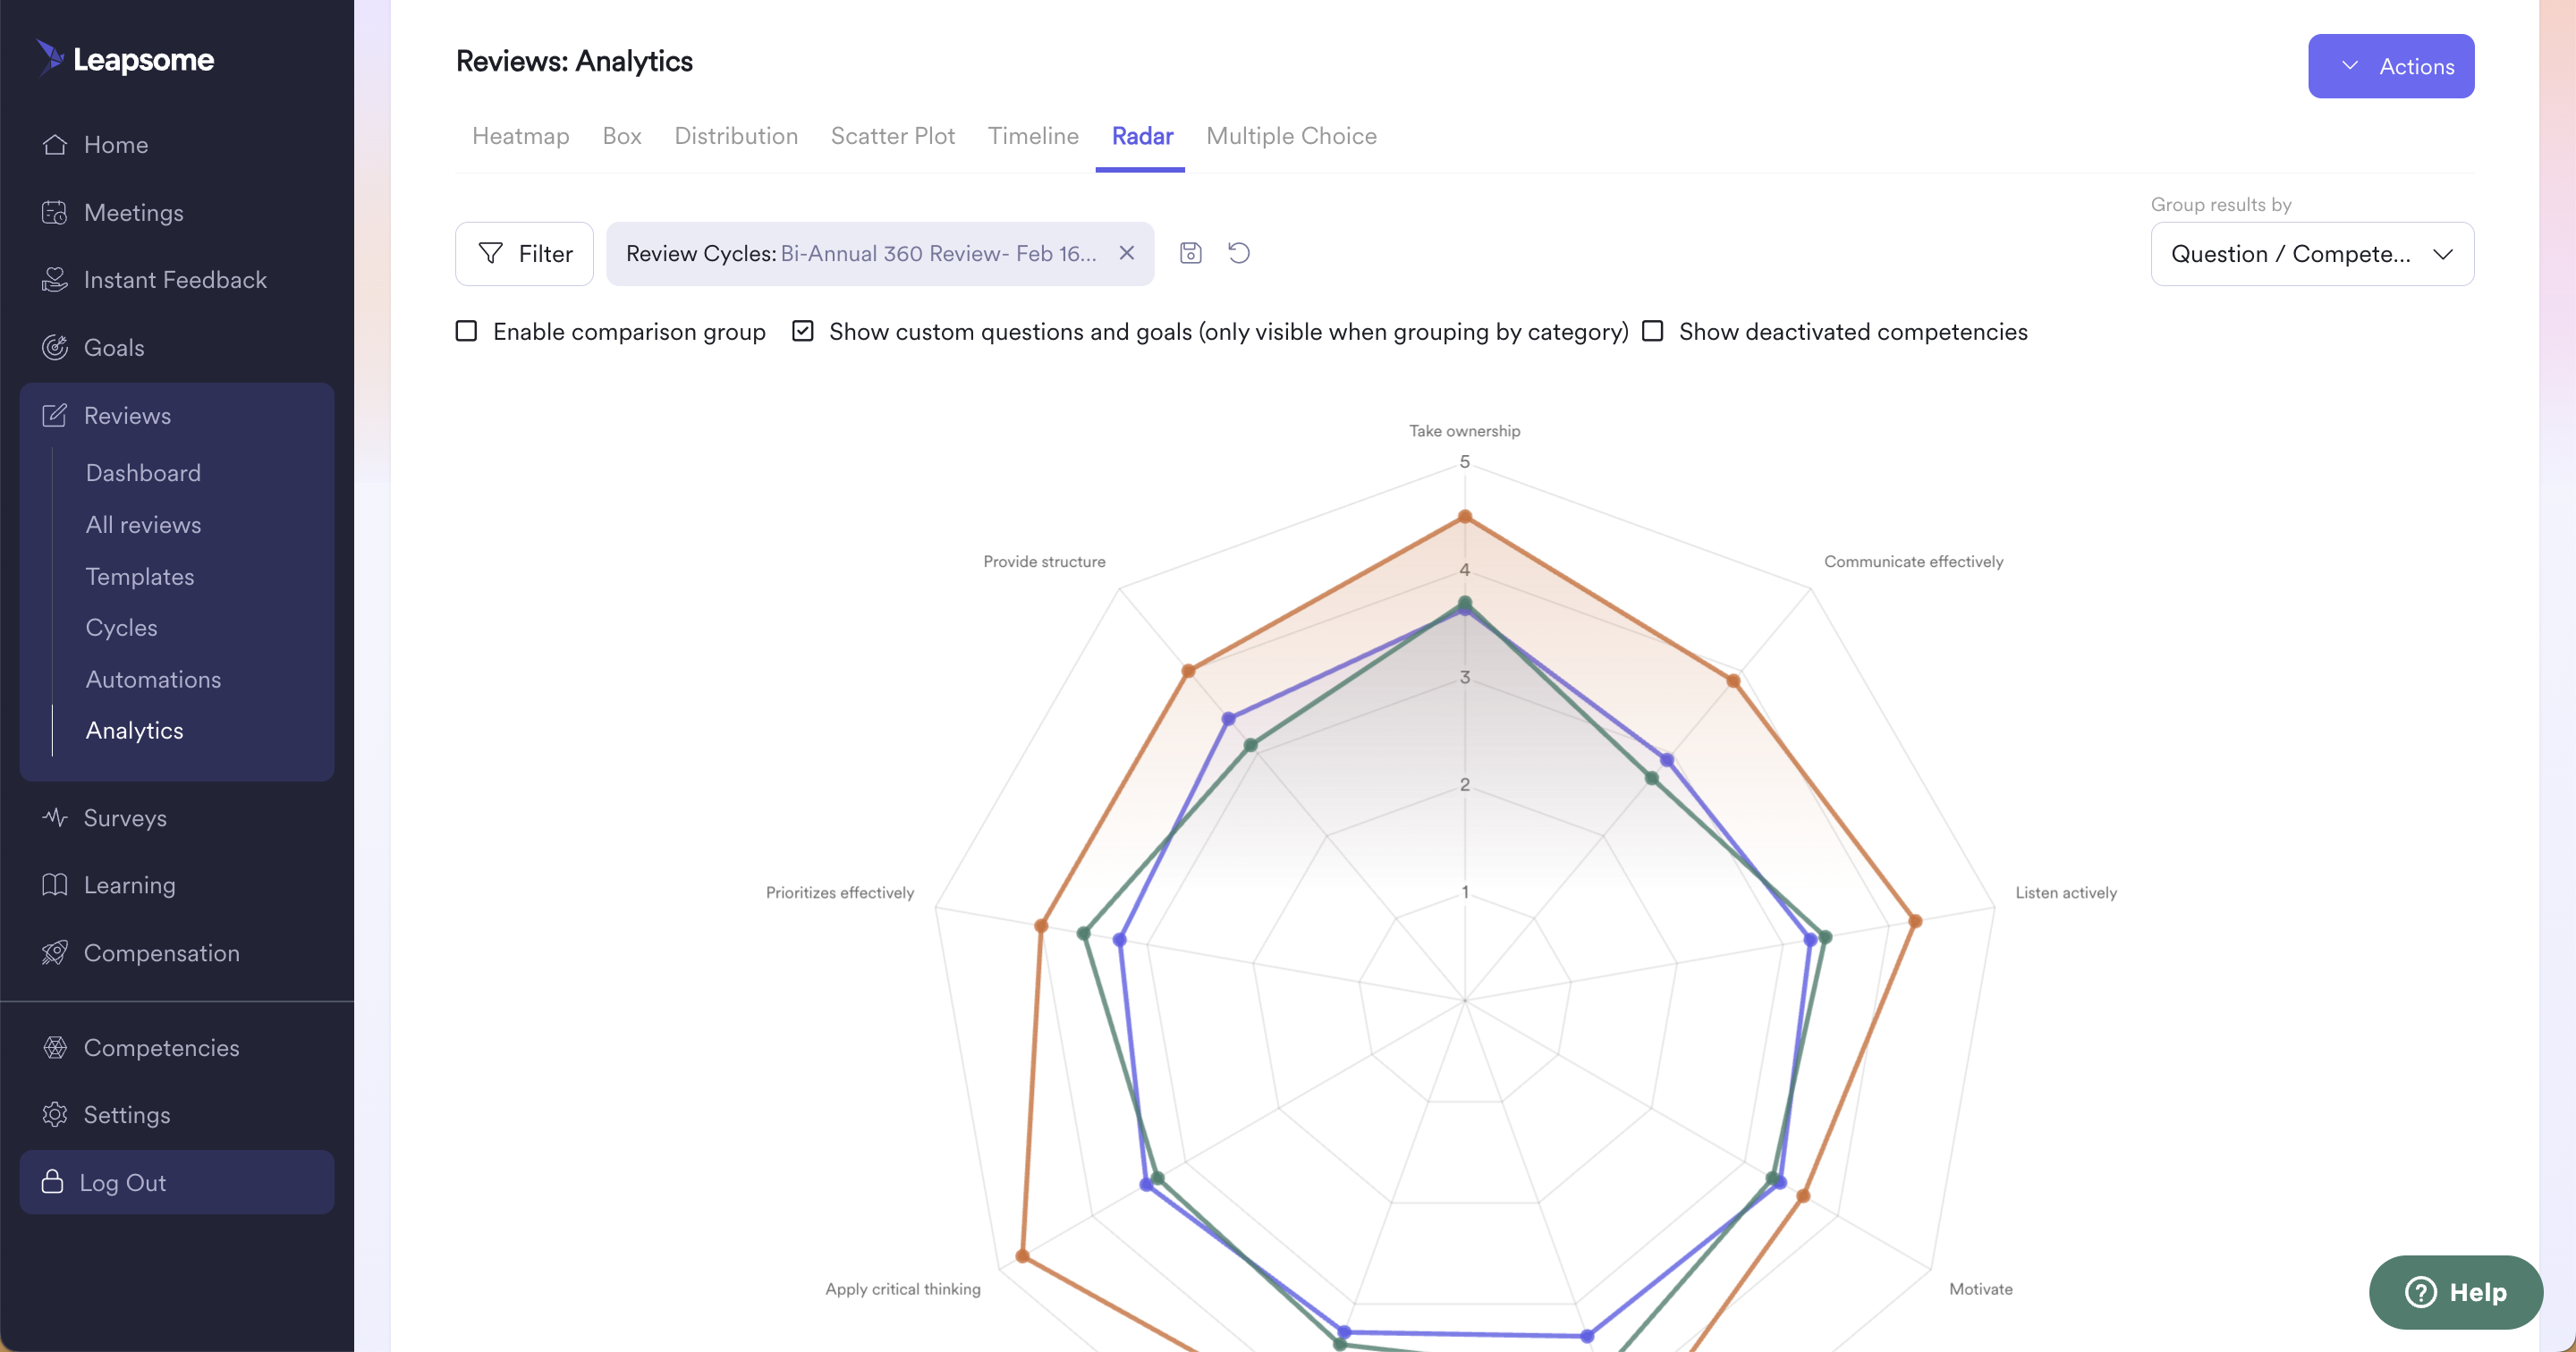Click the Meetings calendar icon

point(55,213)
